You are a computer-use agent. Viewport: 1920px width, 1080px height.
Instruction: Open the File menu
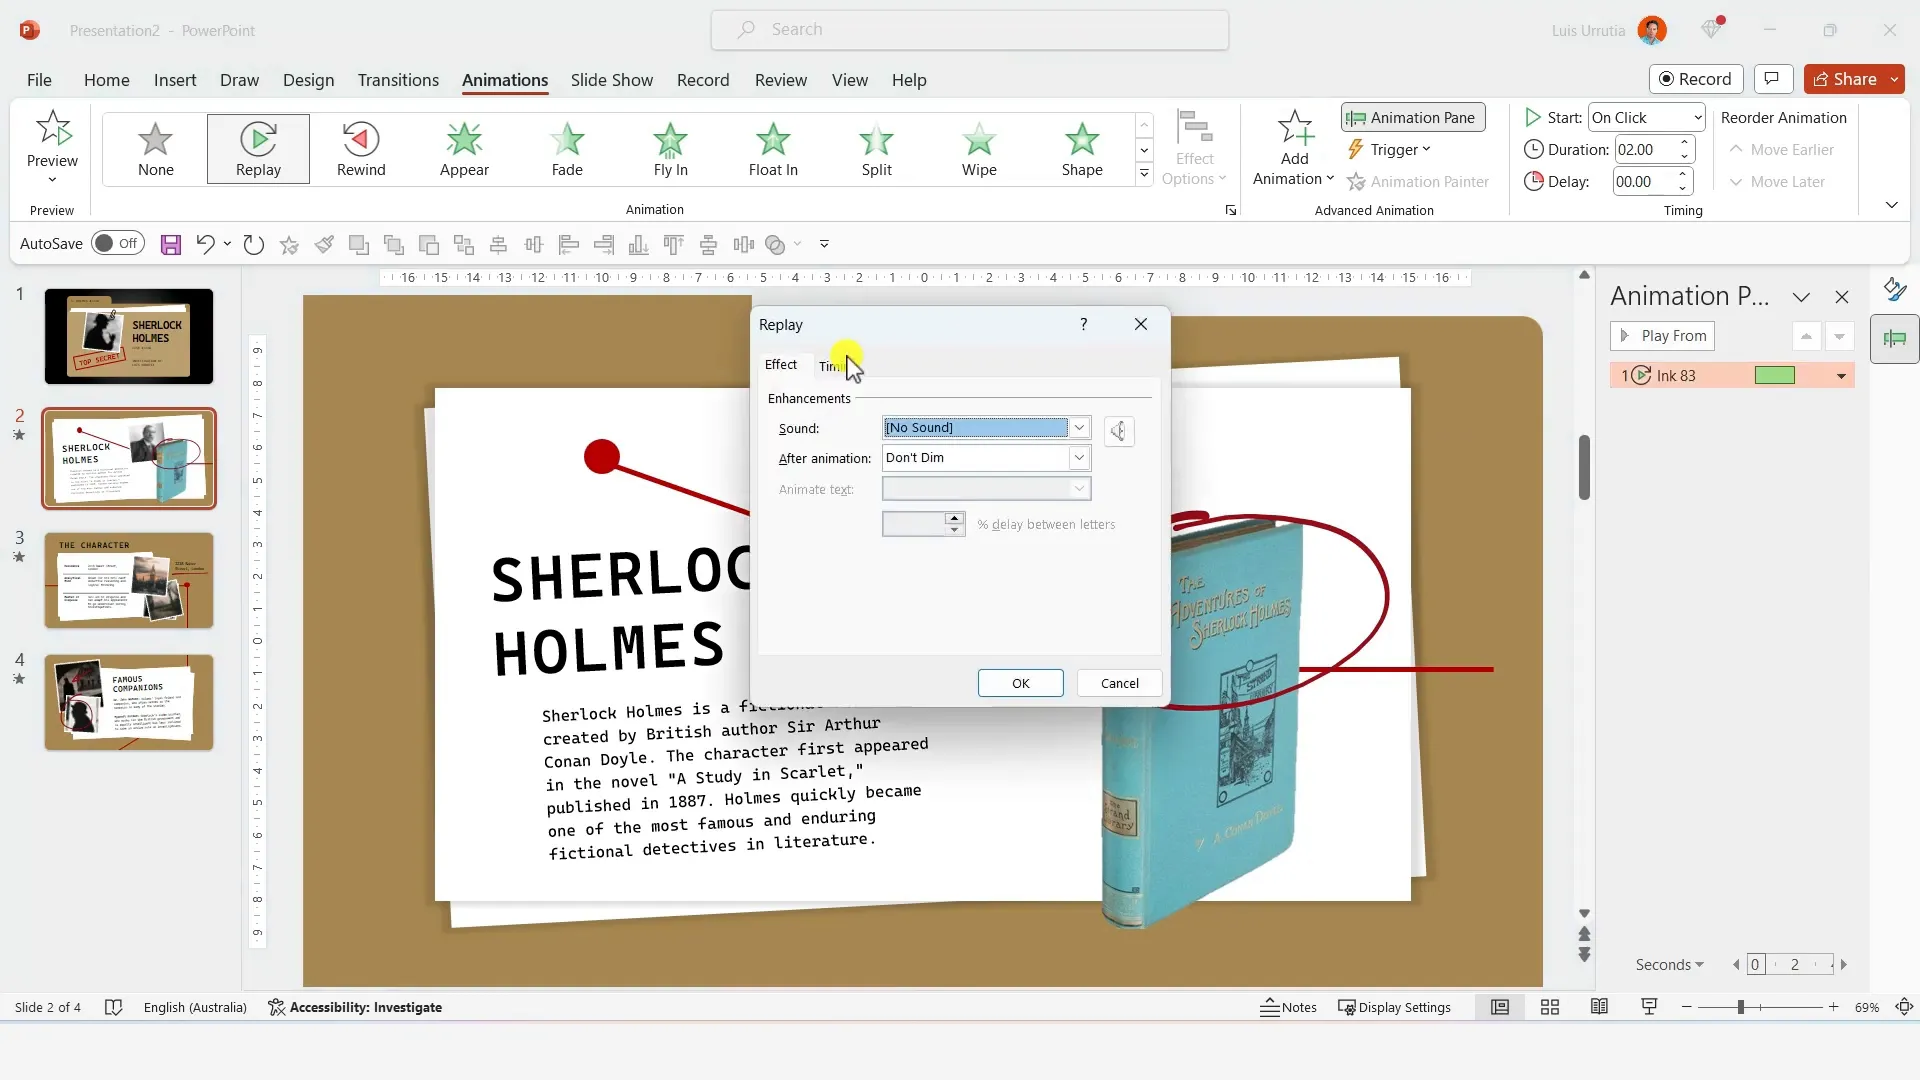(x=39, y=80)
